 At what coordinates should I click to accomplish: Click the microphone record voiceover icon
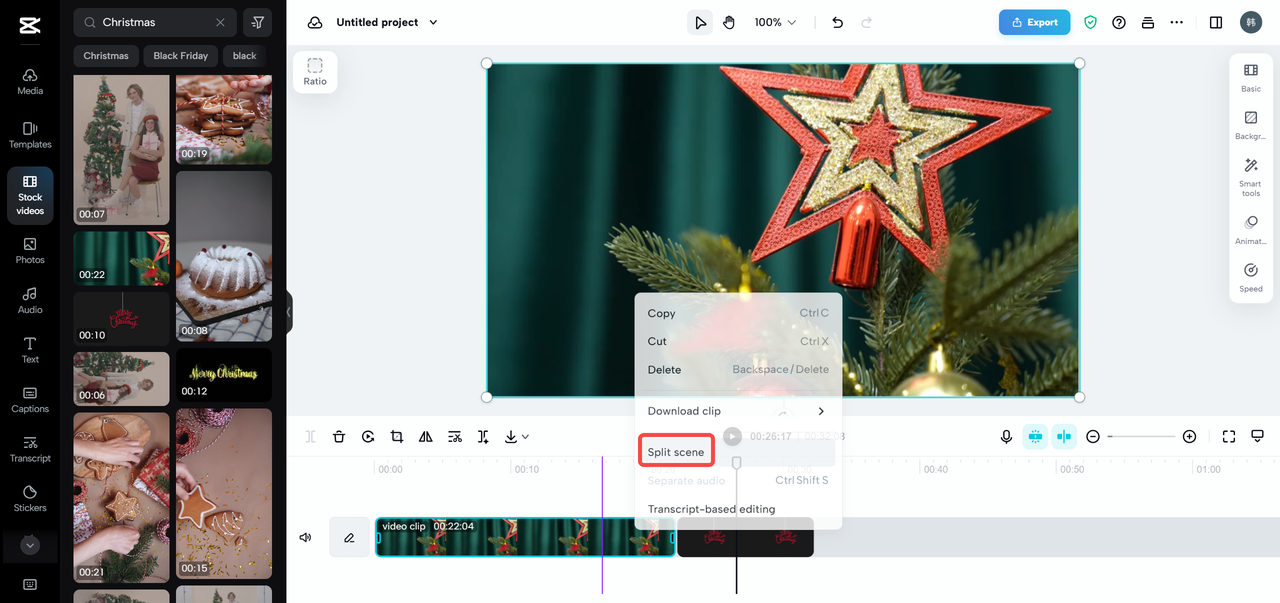click(x=1006, y=437)
